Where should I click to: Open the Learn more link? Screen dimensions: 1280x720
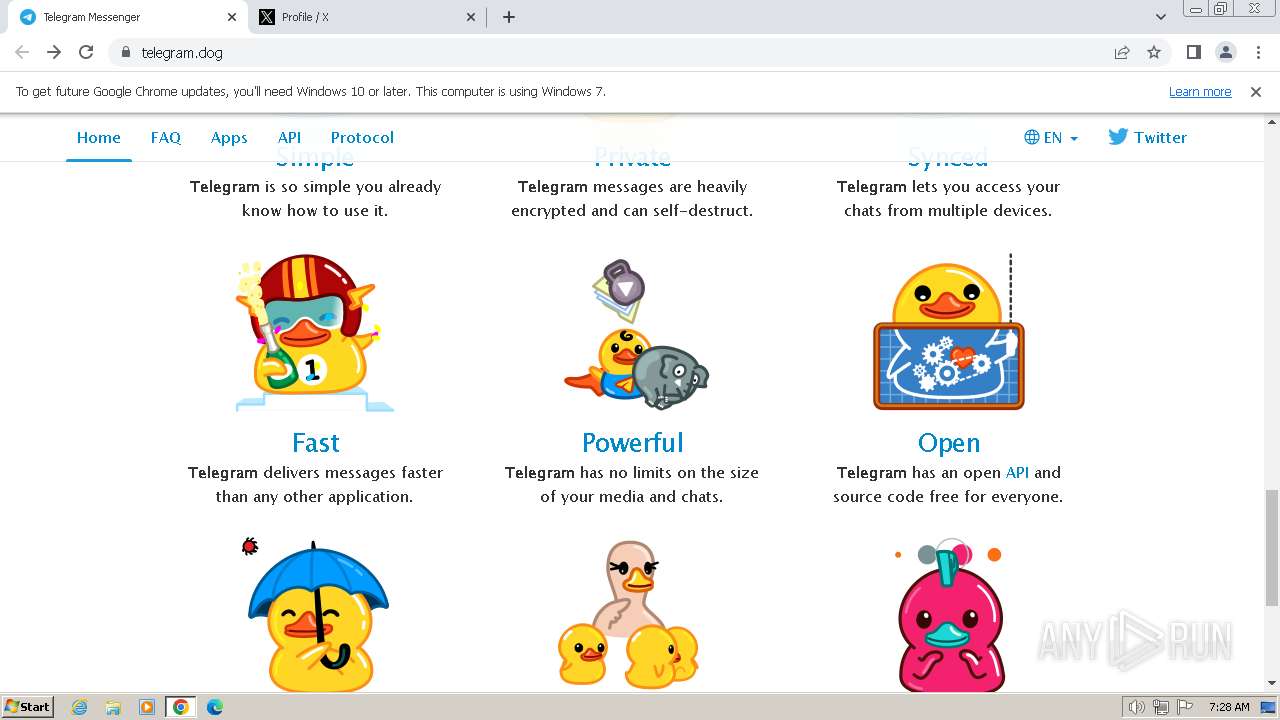click(x=1200, y=91)
